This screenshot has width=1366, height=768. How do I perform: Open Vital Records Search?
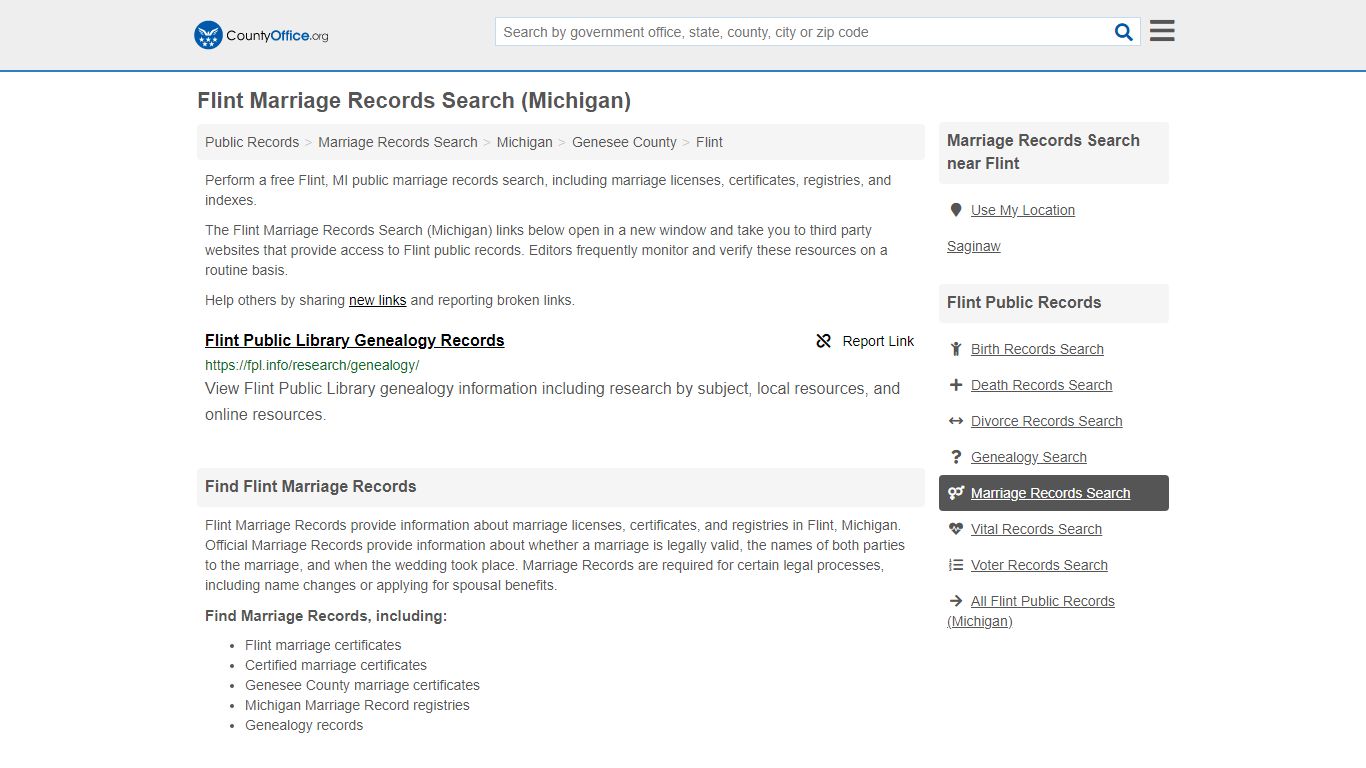[x=1036, y=529]
